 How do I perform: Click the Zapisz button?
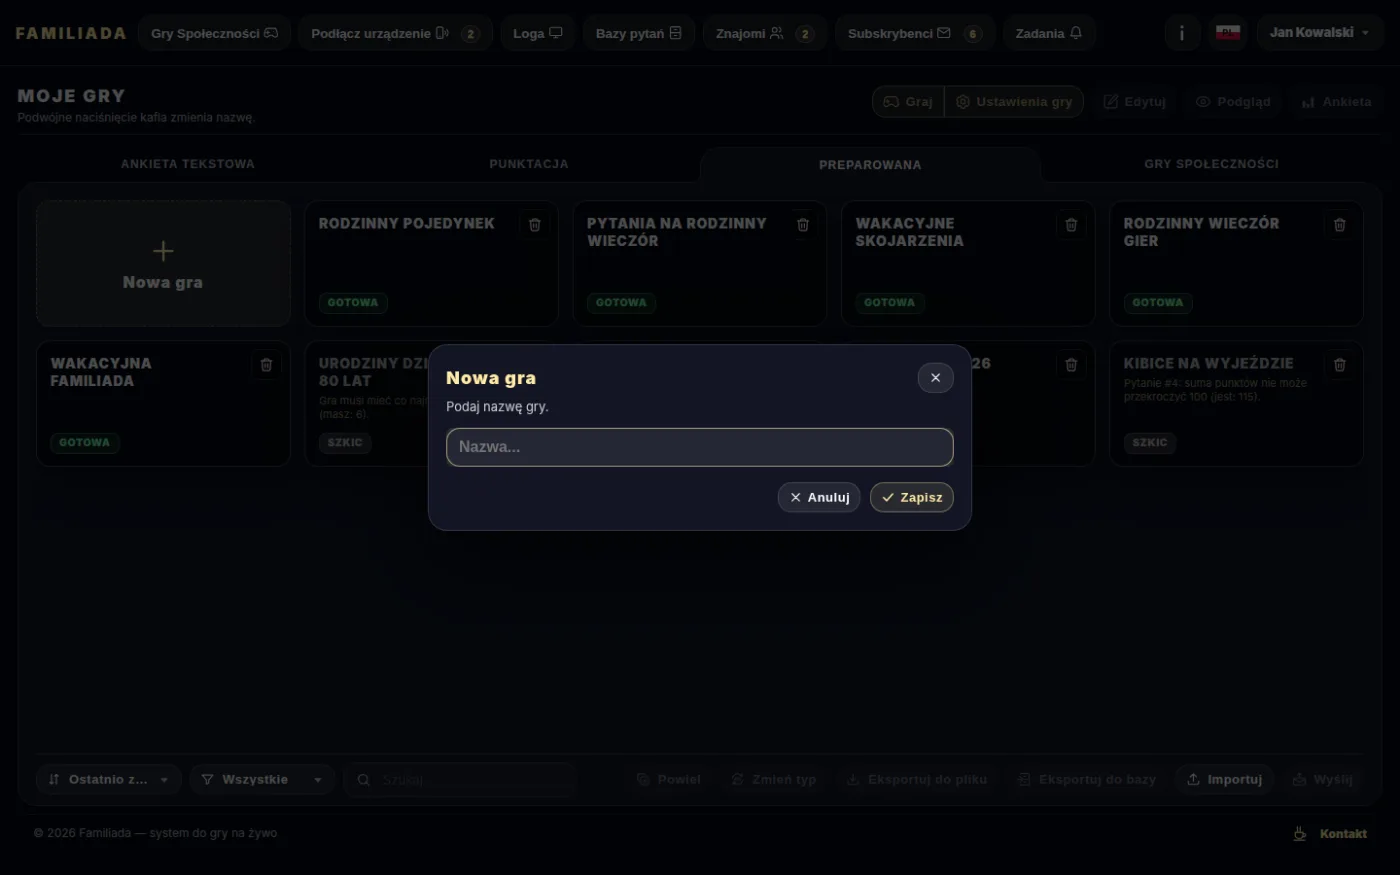pyautogui.click(x=912, y=497)
